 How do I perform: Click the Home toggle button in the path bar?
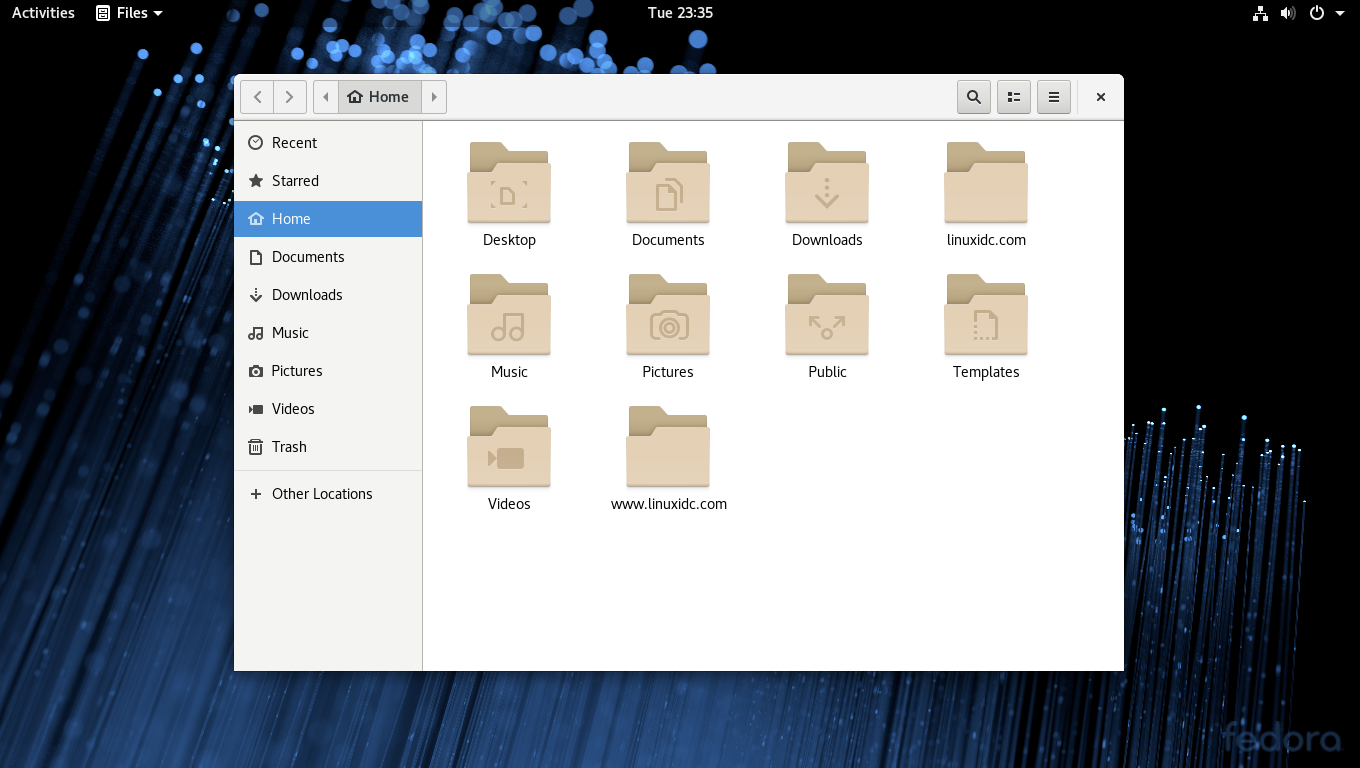379,96
